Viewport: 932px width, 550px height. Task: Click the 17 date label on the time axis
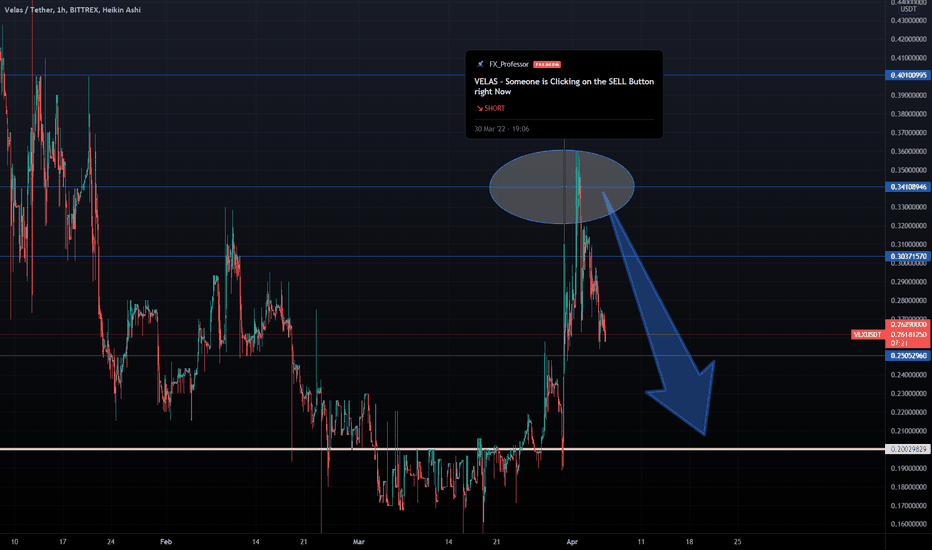(x=62, y=542)
